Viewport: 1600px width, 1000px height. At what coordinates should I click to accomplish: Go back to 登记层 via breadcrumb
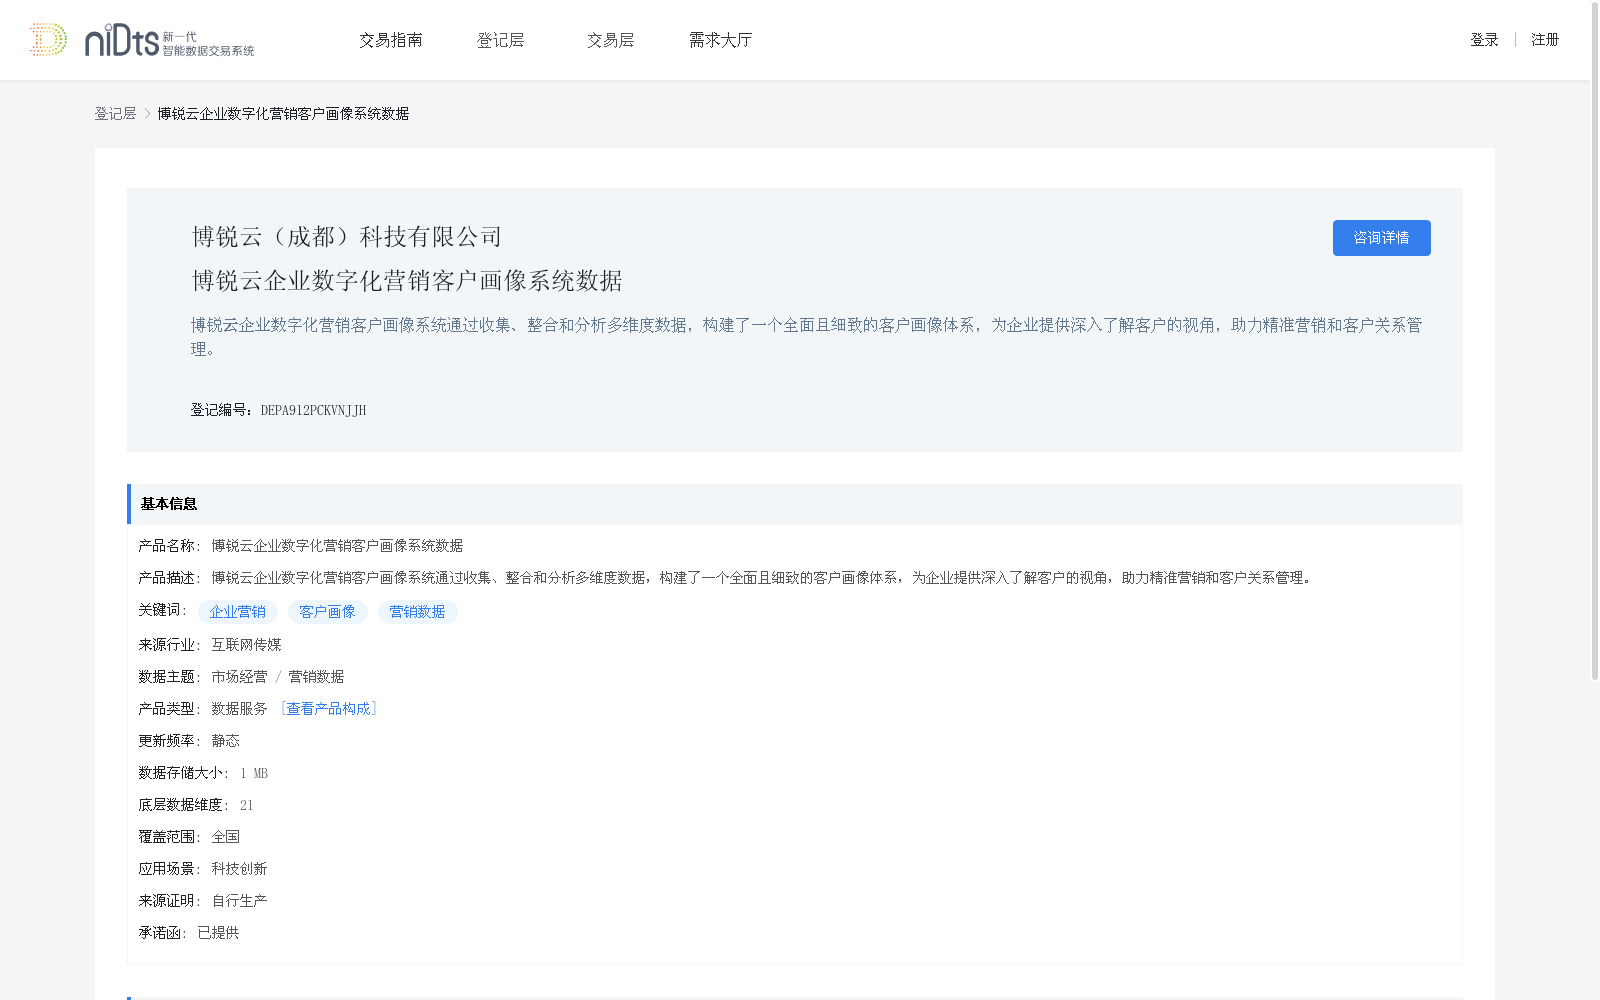point(115,114)
